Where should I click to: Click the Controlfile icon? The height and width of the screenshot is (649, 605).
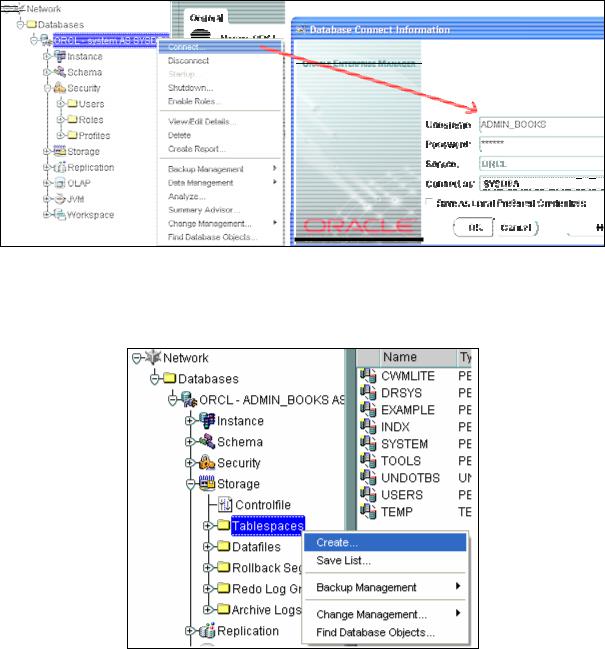(x=225, y=504)
